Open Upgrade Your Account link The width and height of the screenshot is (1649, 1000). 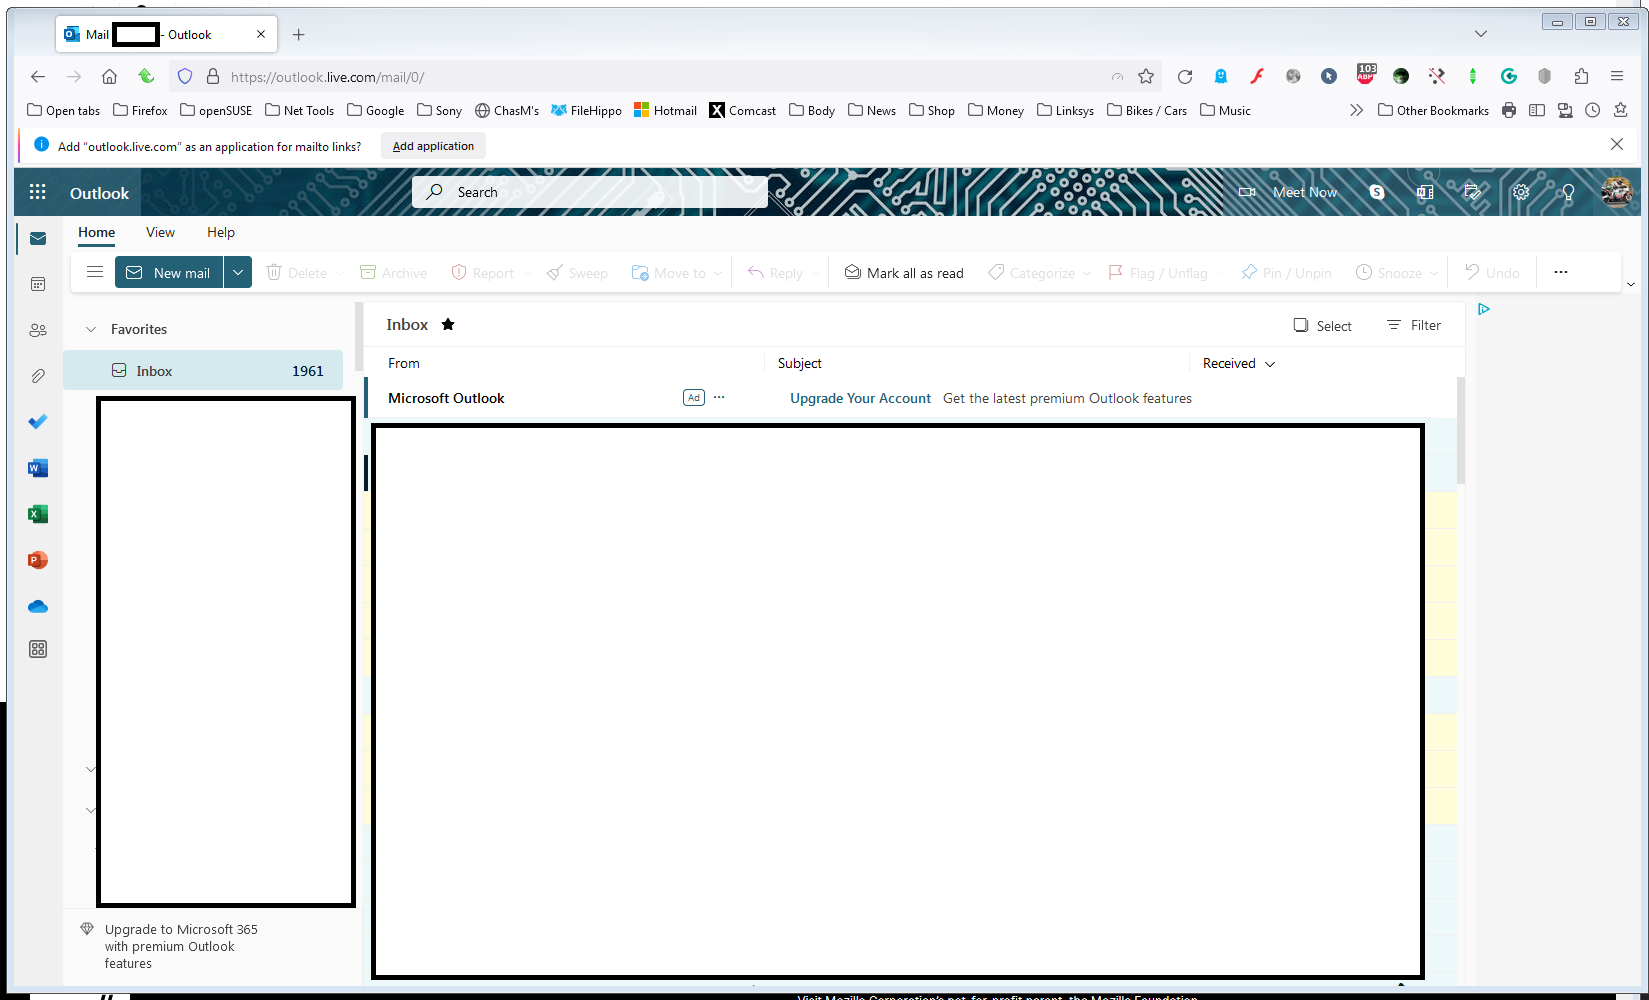pyautogui.click(x=860, y=398)
